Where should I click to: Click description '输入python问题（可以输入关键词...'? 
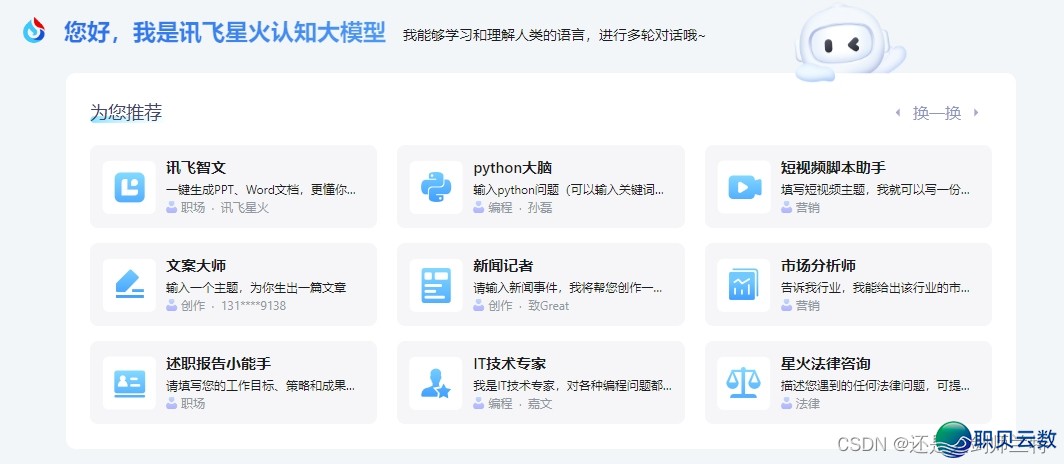569,189
